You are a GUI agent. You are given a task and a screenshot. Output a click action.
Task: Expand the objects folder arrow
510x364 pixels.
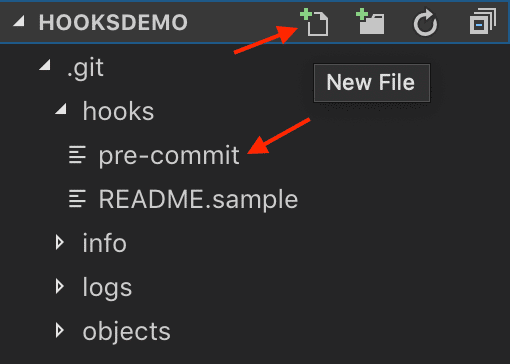click(60, 330)
